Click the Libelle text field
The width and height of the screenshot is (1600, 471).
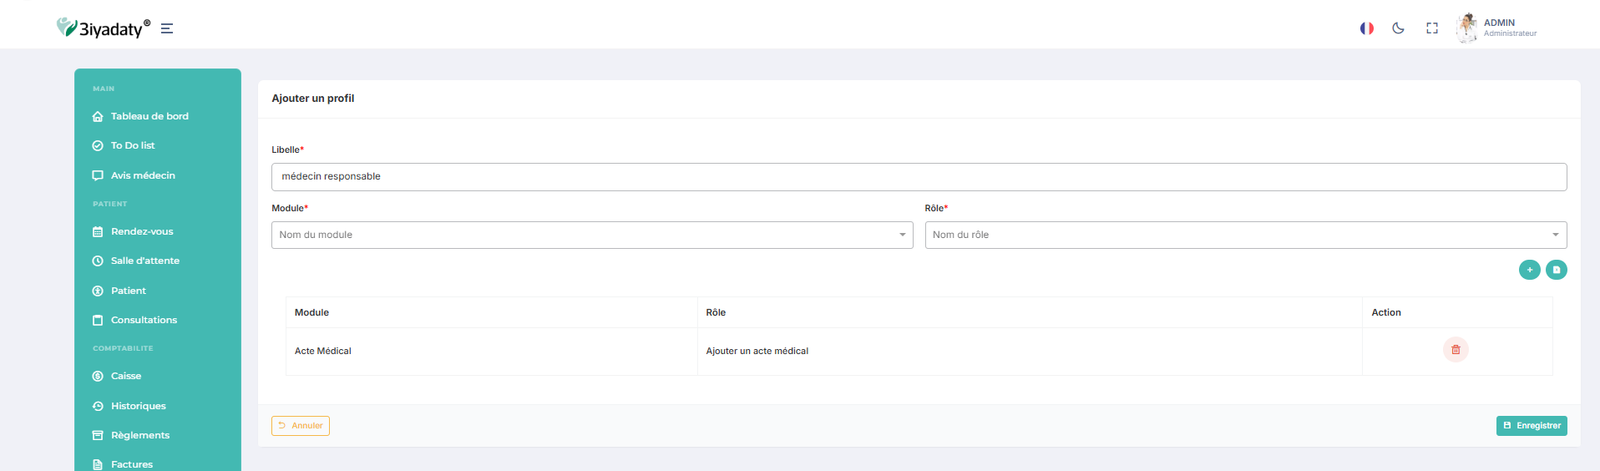918,177
